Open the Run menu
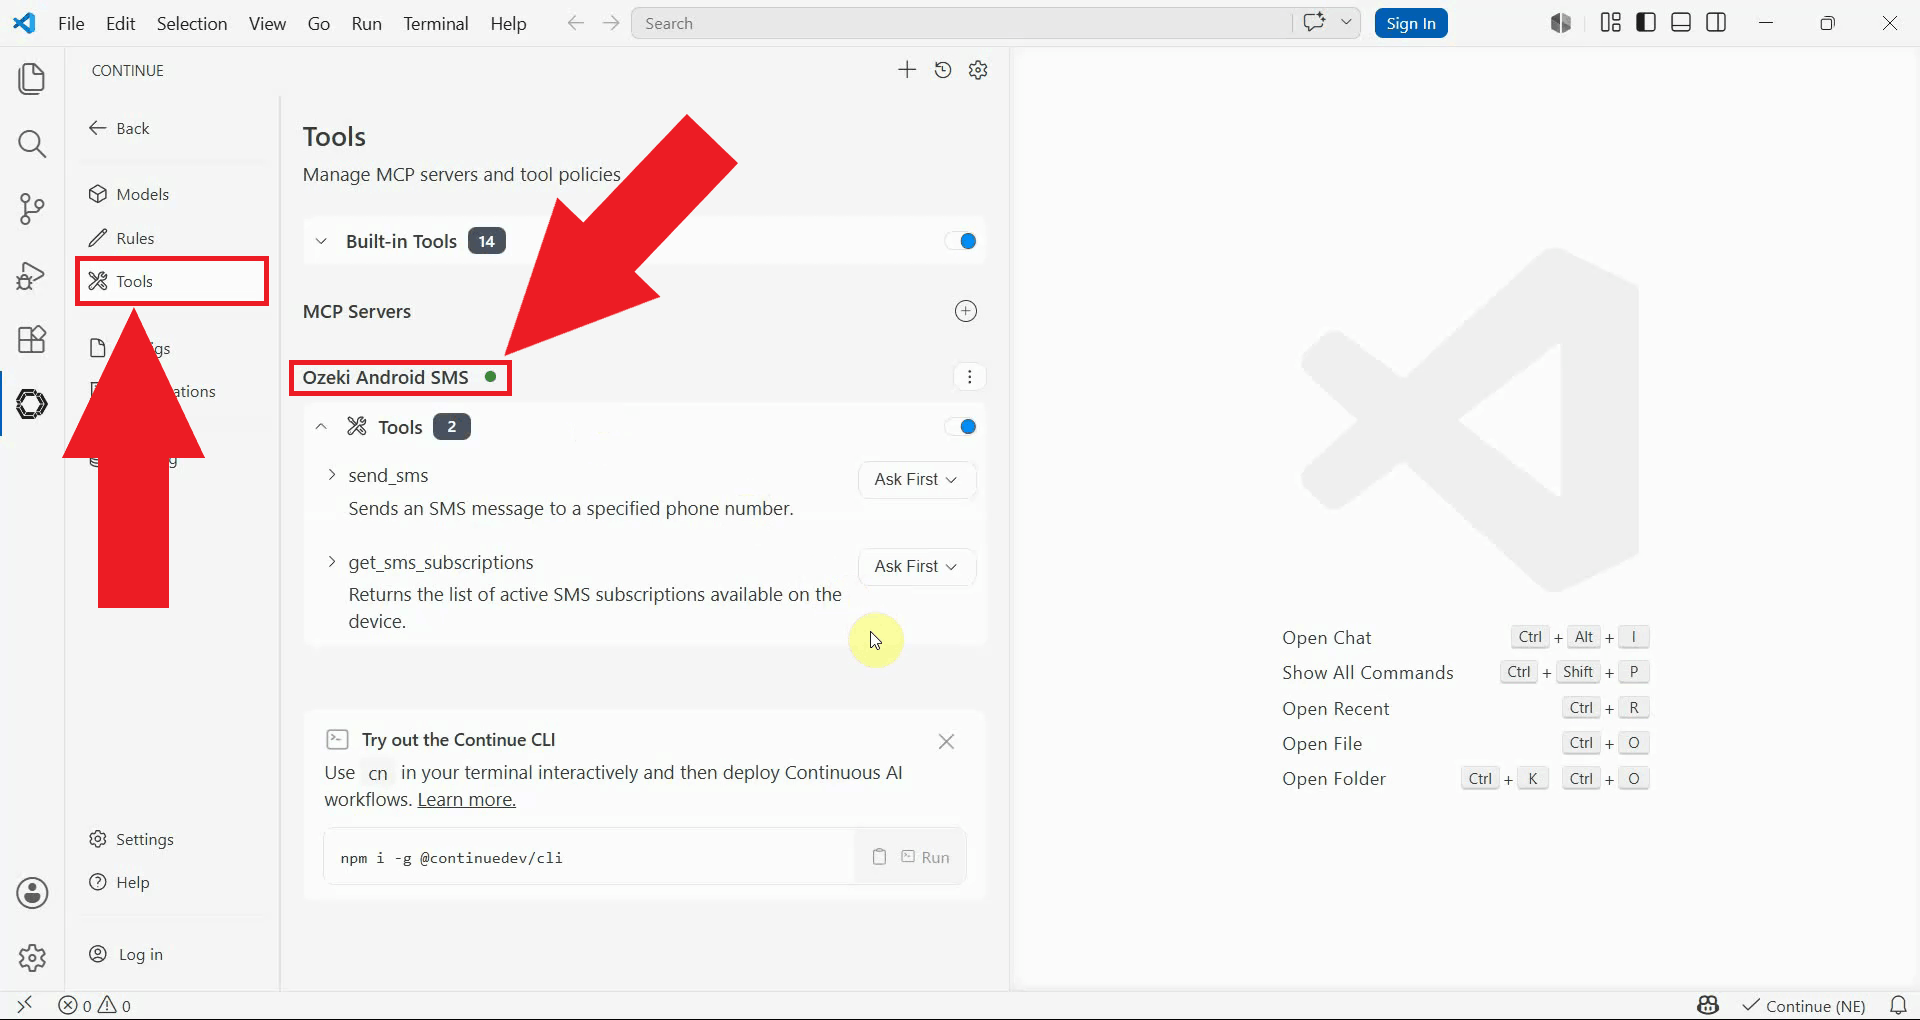The image size is (1920, 1020). pos(367,23)
